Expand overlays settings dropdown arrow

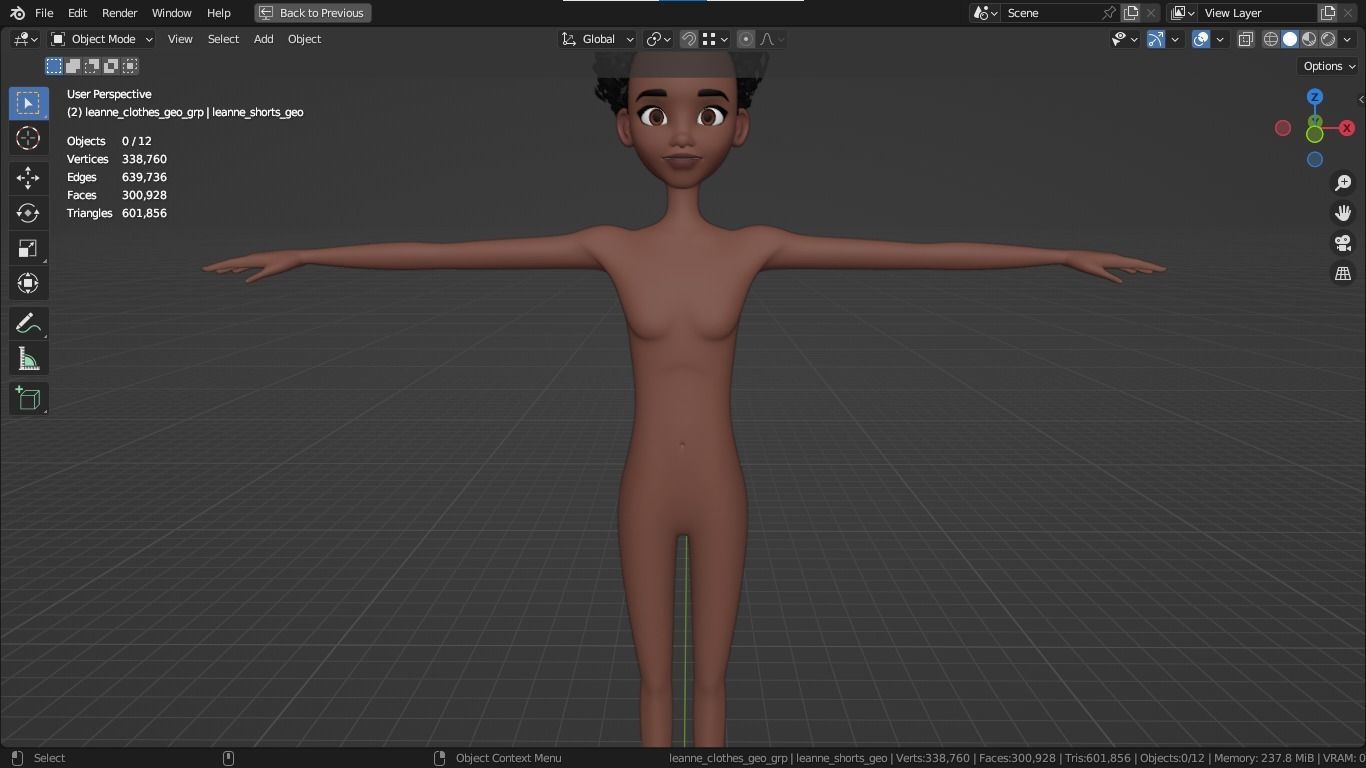point(1220,39)
